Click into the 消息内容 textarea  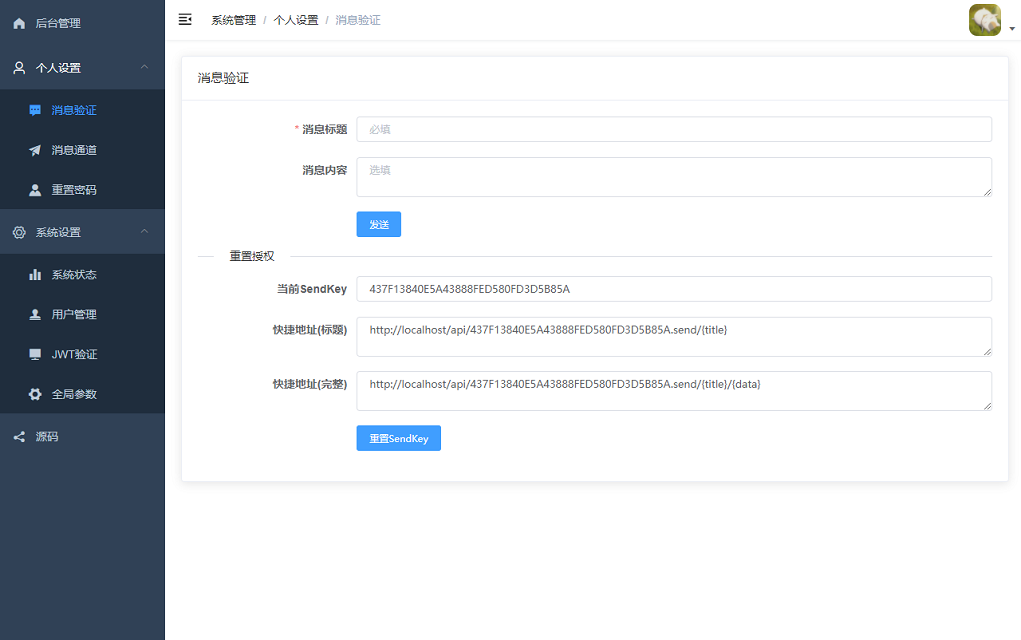point(673,177)
